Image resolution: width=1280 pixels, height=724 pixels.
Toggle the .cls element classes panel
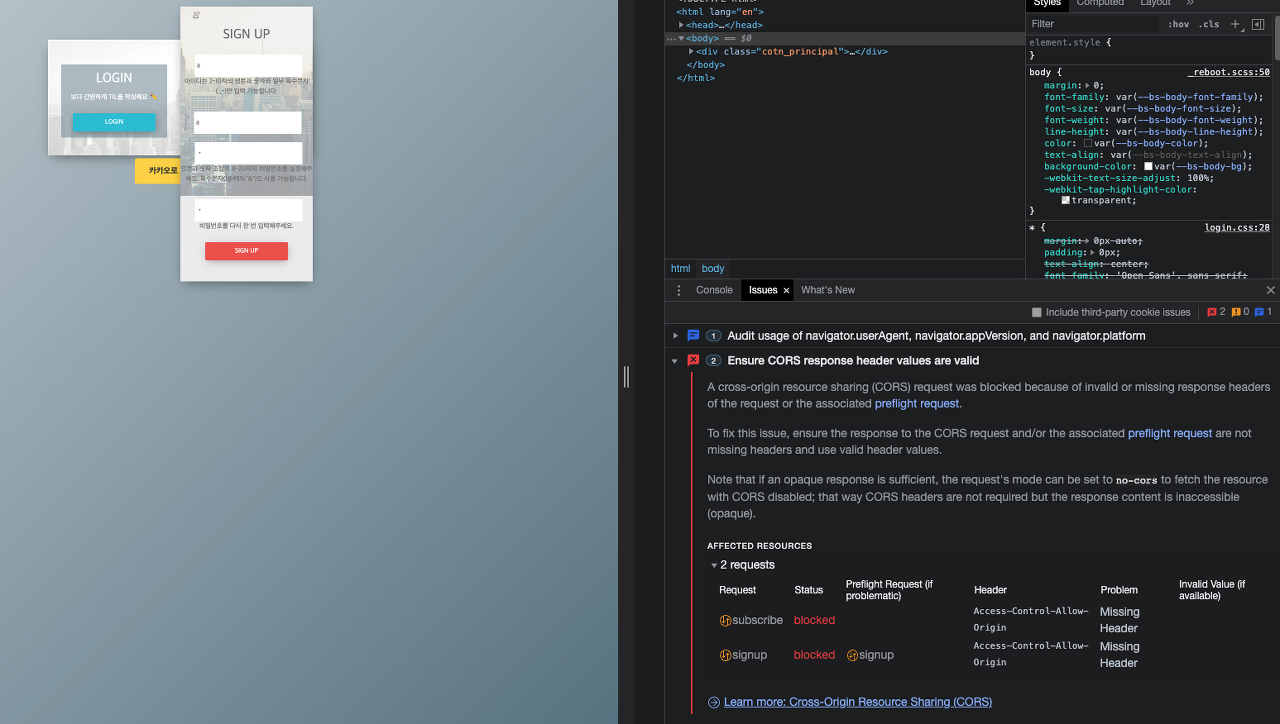pyautogui.click(x=1210, y=24)
